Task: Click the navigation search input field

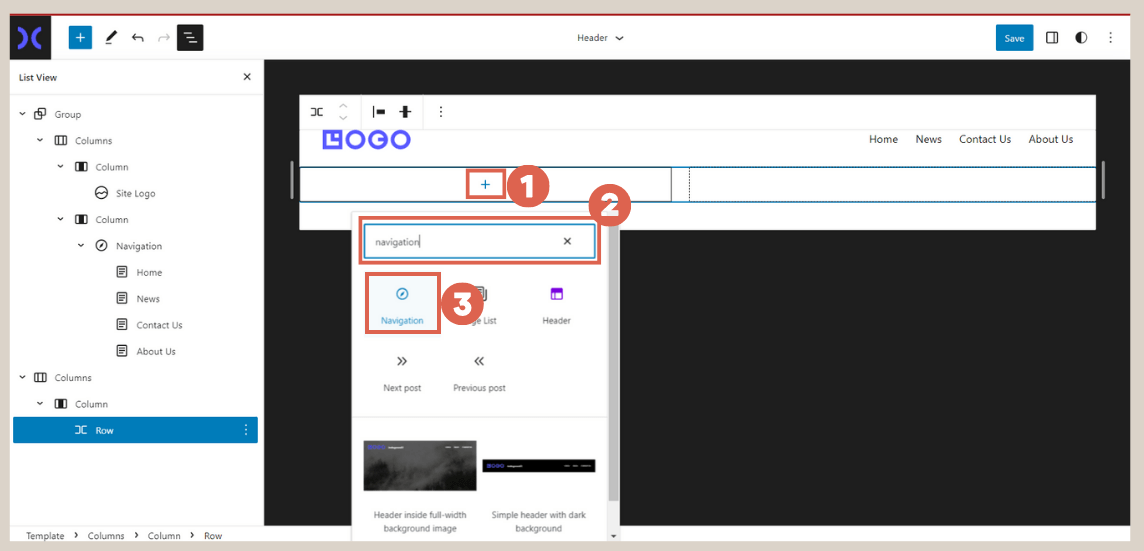Action: 460,241
